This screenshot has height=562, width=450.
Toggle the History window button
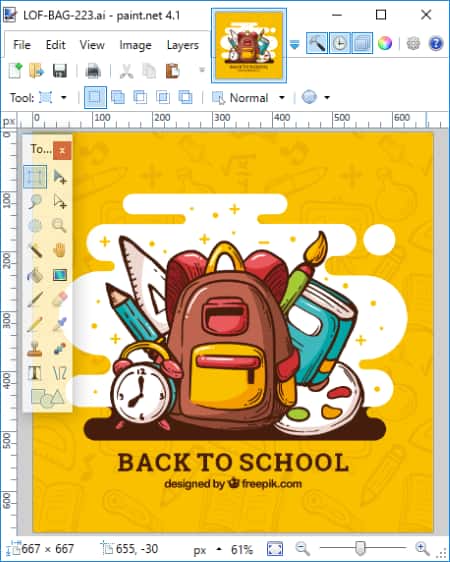coord(339,43)
